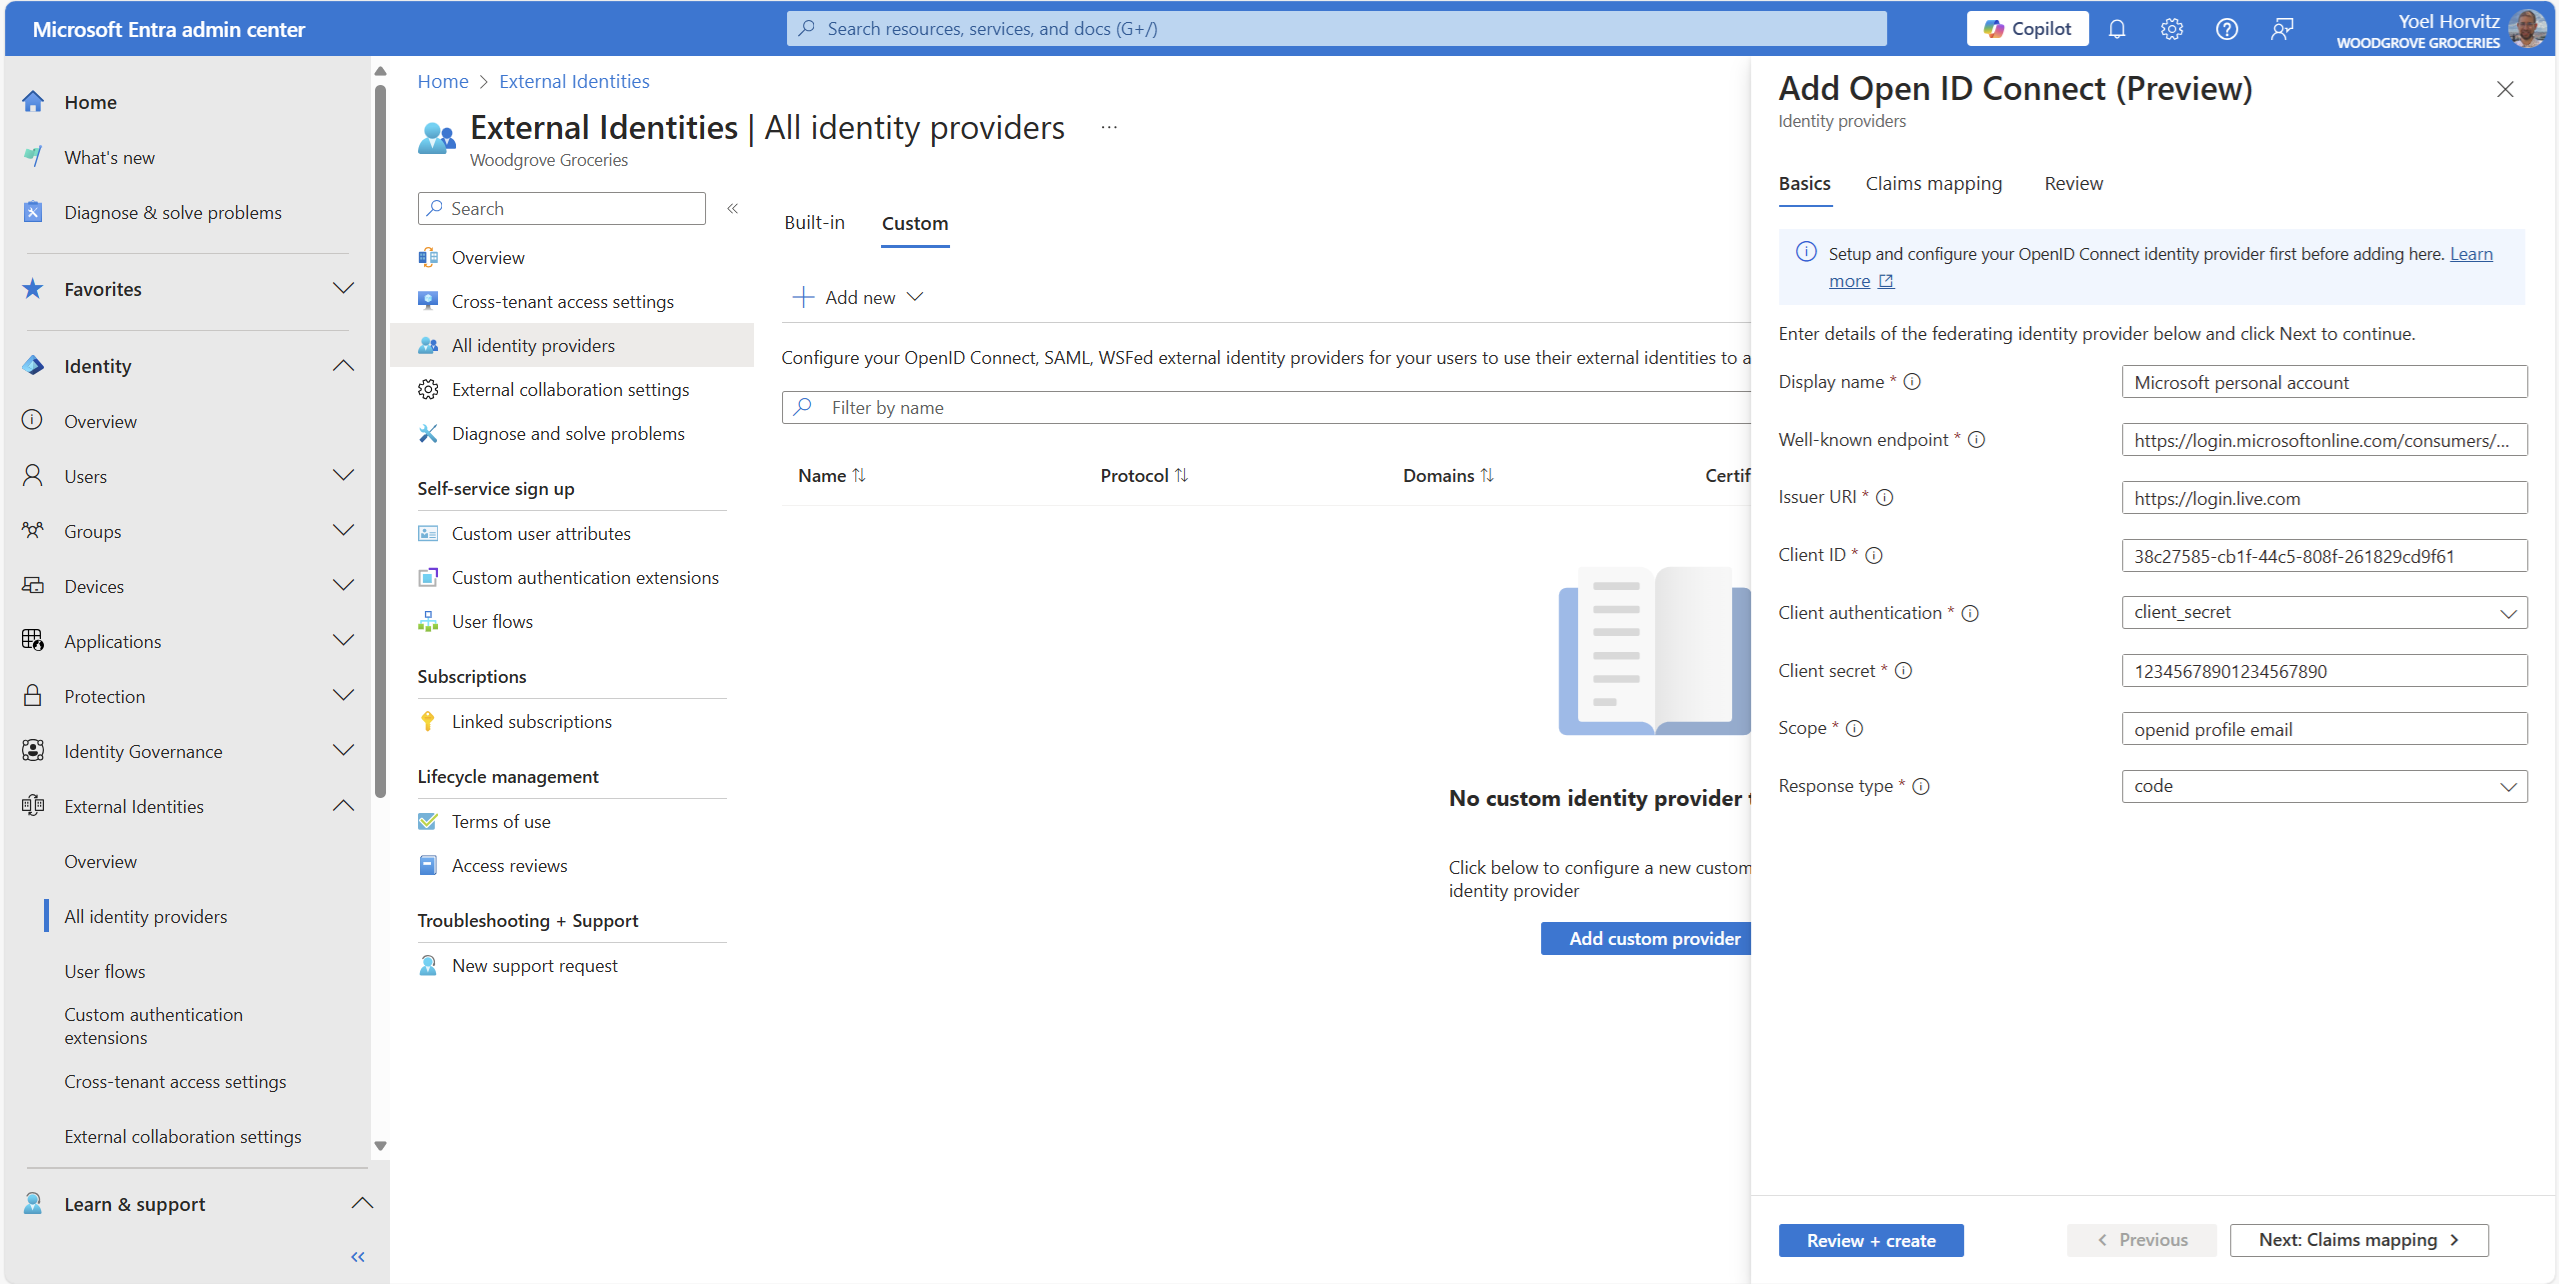Expand the Add new dropdown

[858, 297]
